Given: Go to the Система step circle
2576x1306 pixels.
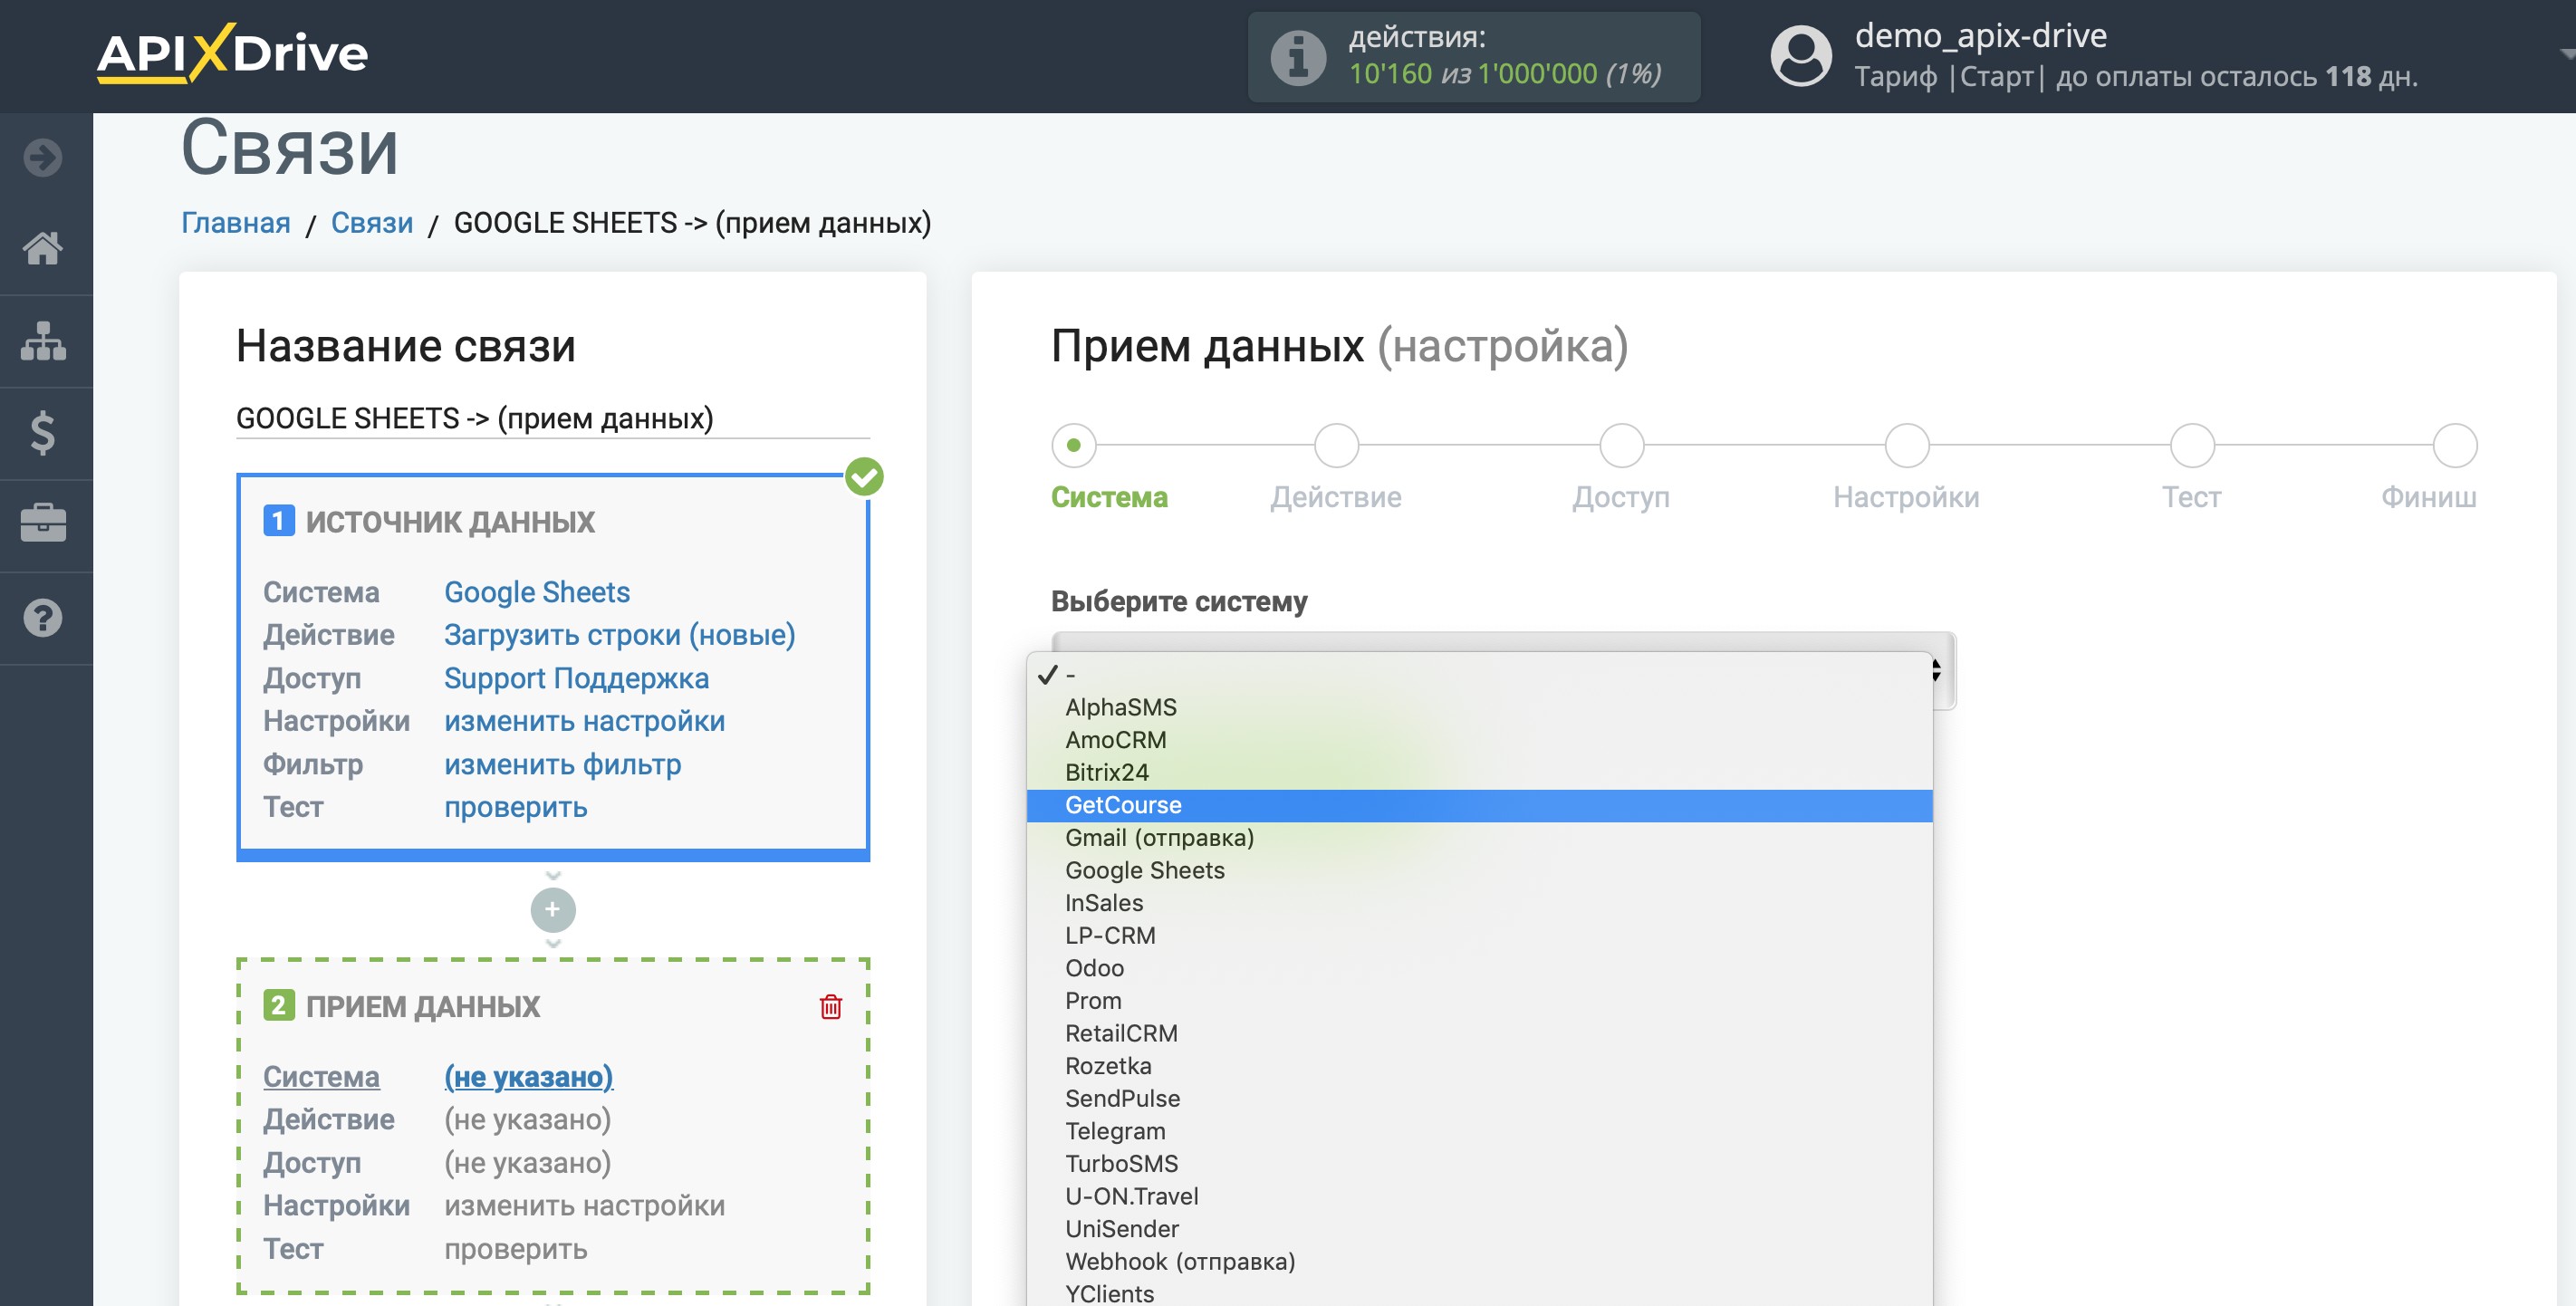Looking at the screenshot, I should click(1073, 446).
